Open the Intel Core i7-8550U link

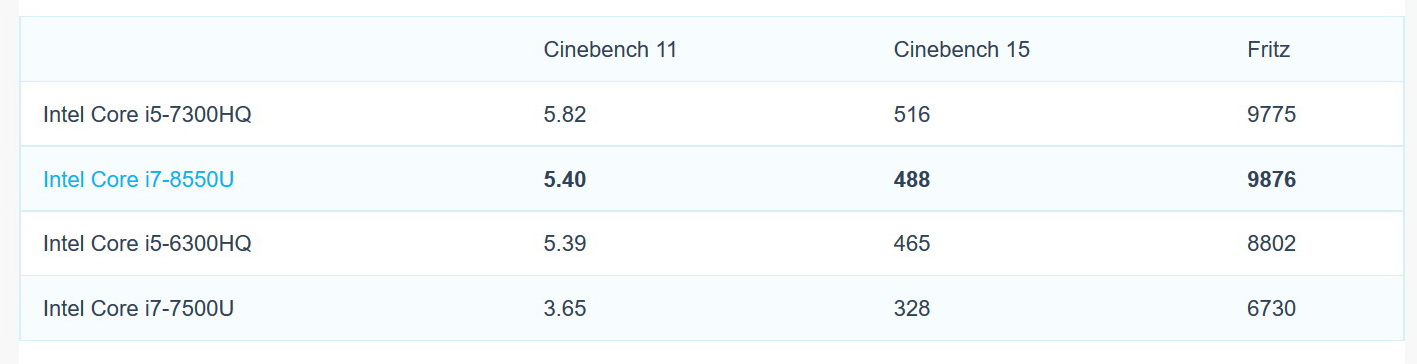(138, 180)
